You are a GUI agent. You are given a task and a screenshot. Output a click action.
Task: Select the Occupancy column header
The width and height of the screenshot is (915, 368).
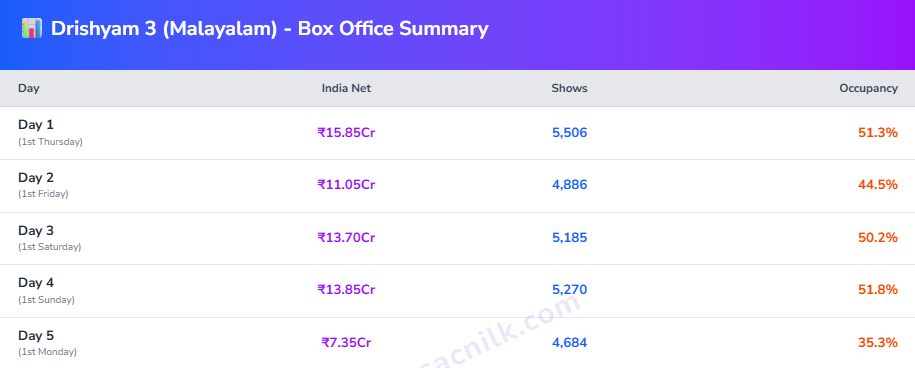pyautogui.click(x=868, y=89)
